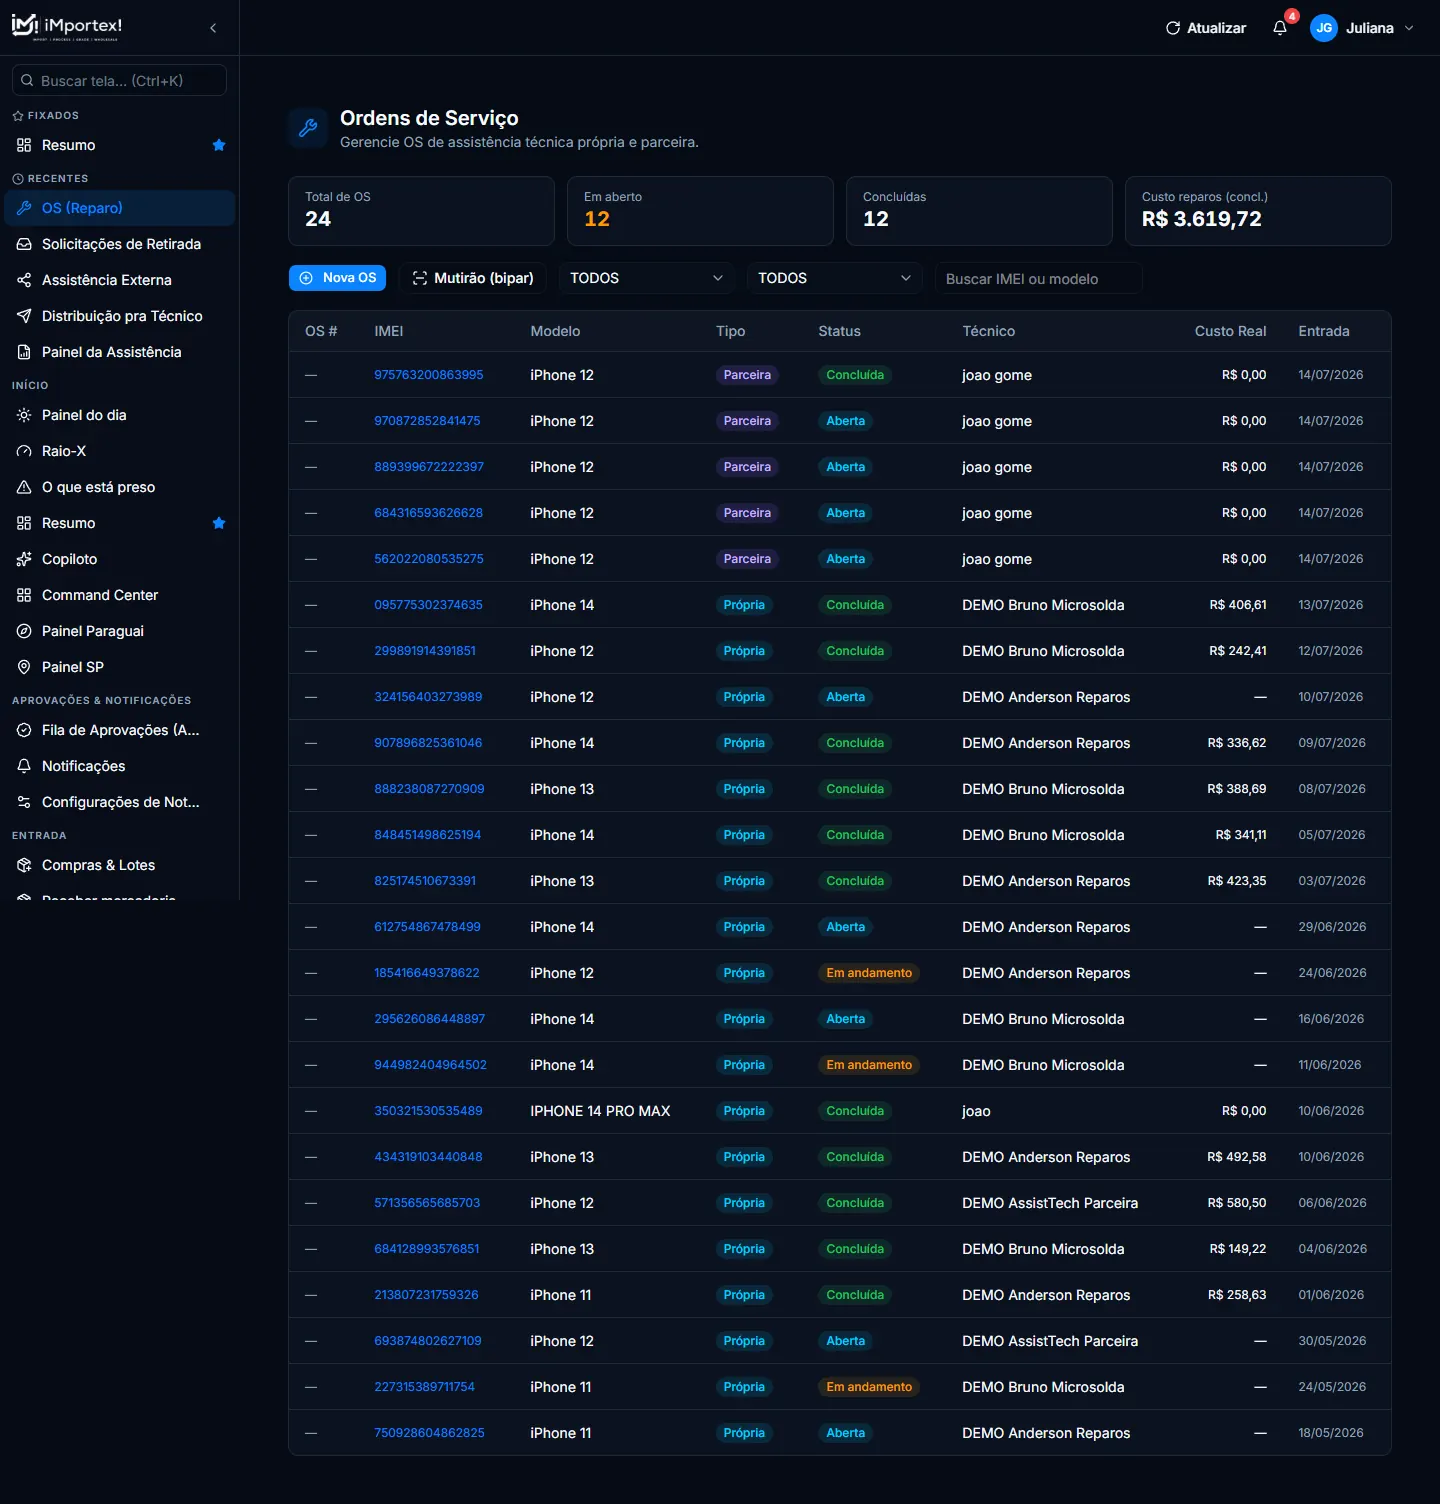
Task: Open IMEI 975763200863995 link
Action: 428,375
